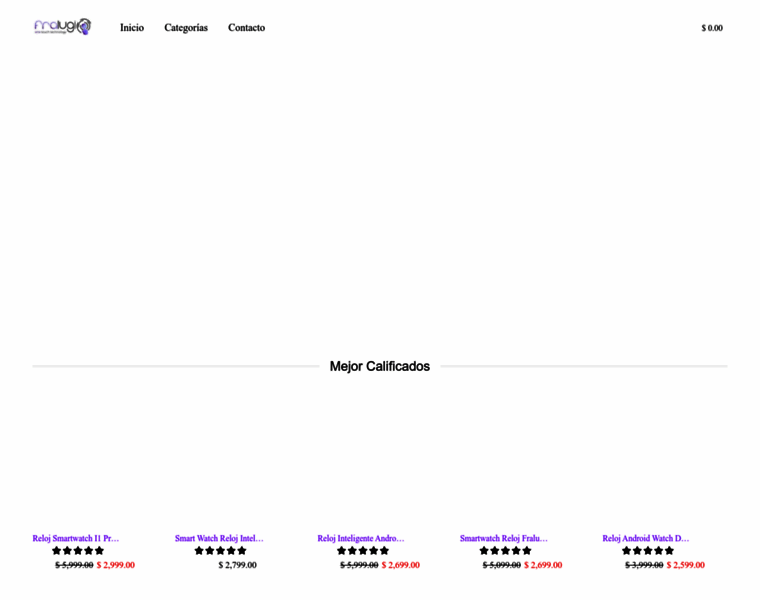Open product Reloj Smartwatch I1 Pr…
The height and width of the screenshot is (600, 760).
pos(76,538)
